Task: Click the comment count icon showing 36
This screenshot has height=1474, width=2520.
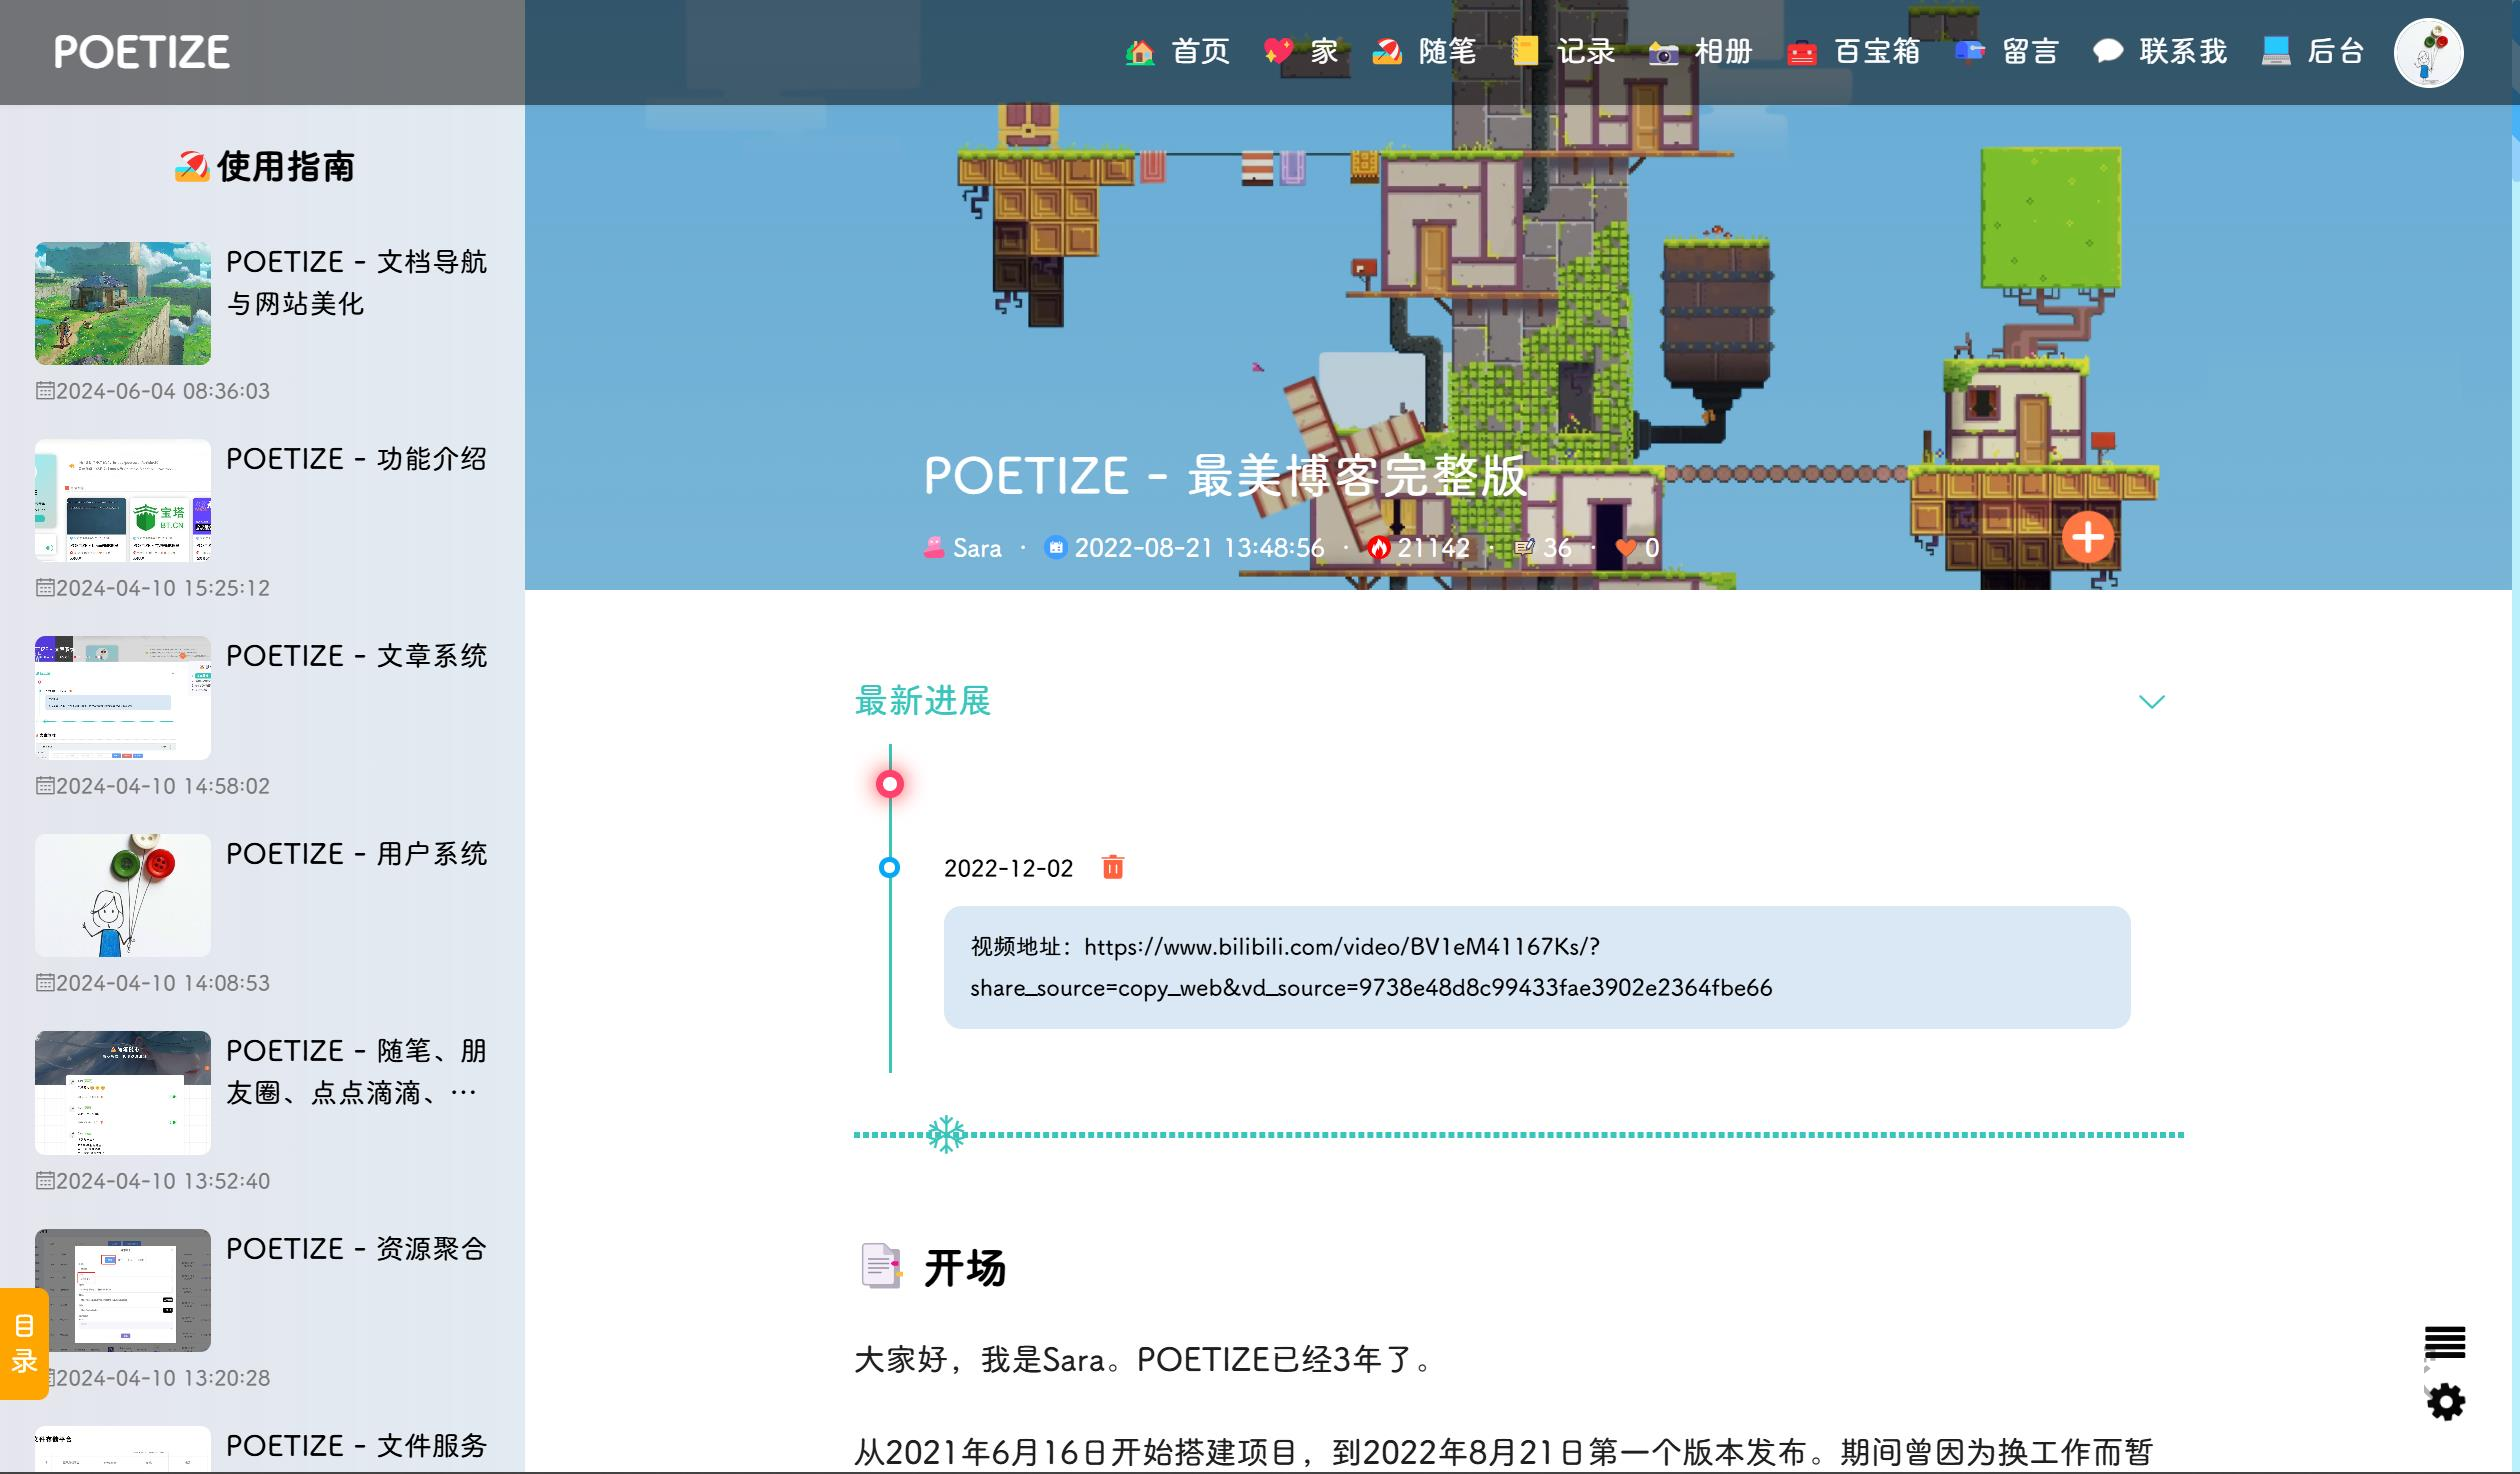Action: click(1525, 548)
